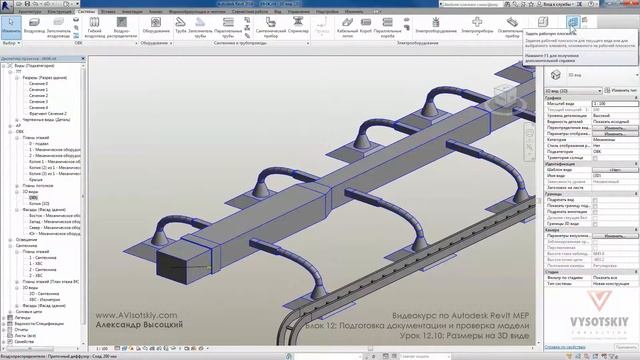Collapse the Границы properties section
This screenshot has width=640, height=360.
coord(636,194)
